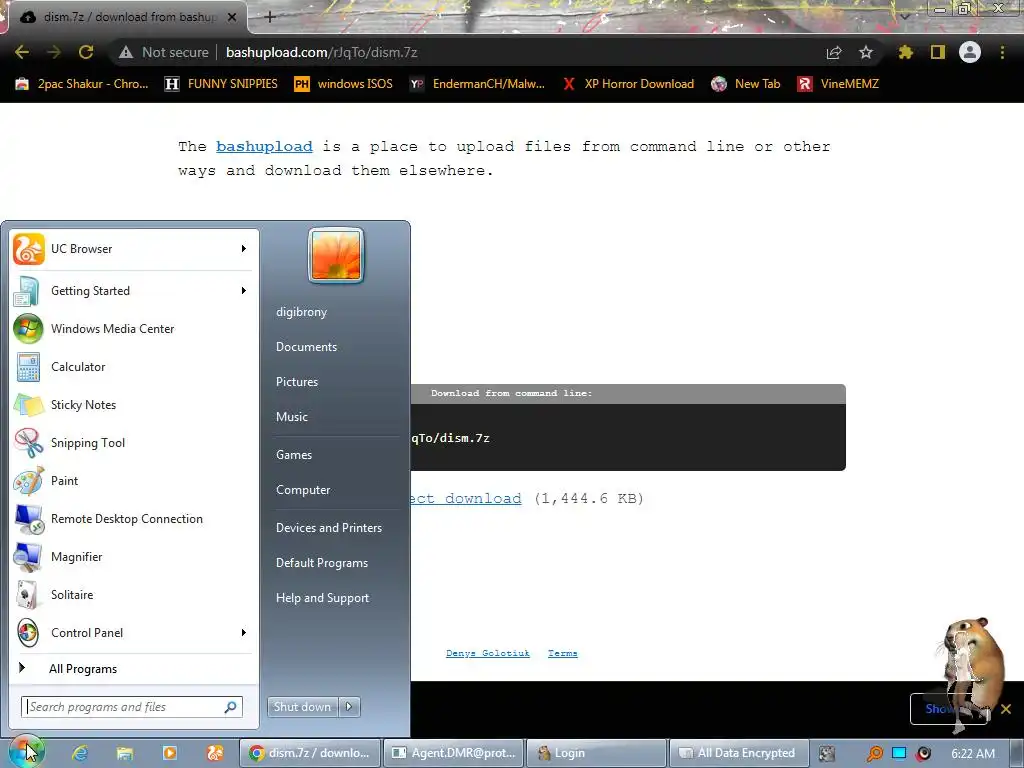Switch to Chrome dism.7z taskbar window
The image size is (1024, 768).
pyautogui.click(x=310, y=753)
